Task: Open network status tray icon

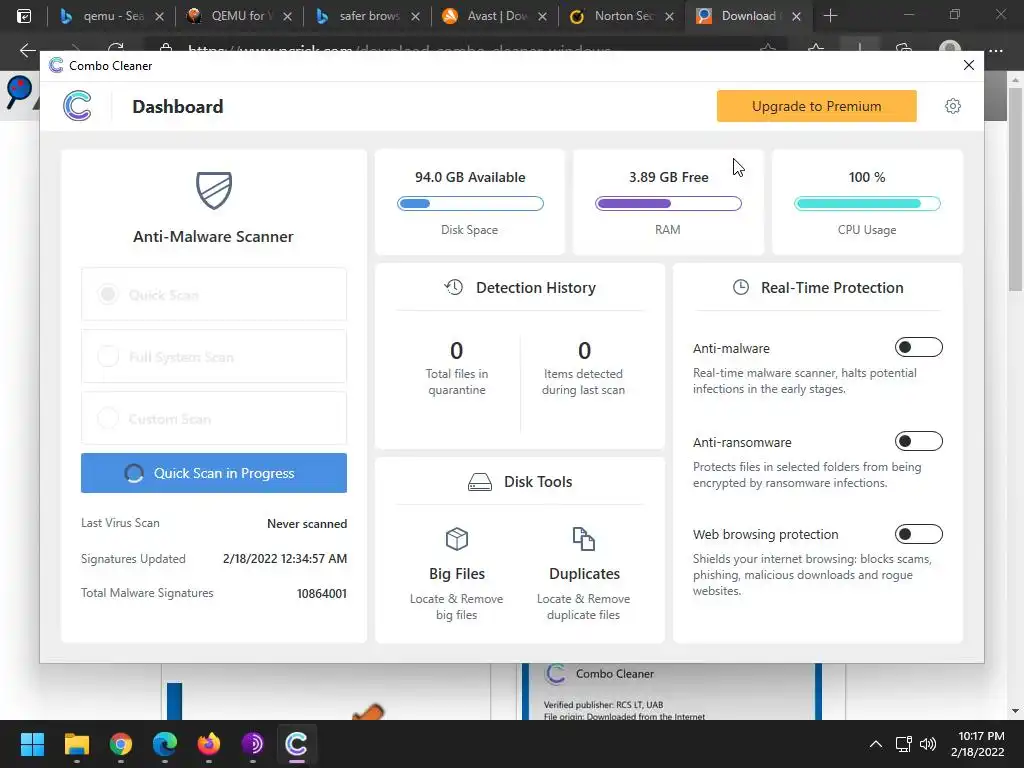Action: pos(903,744)
